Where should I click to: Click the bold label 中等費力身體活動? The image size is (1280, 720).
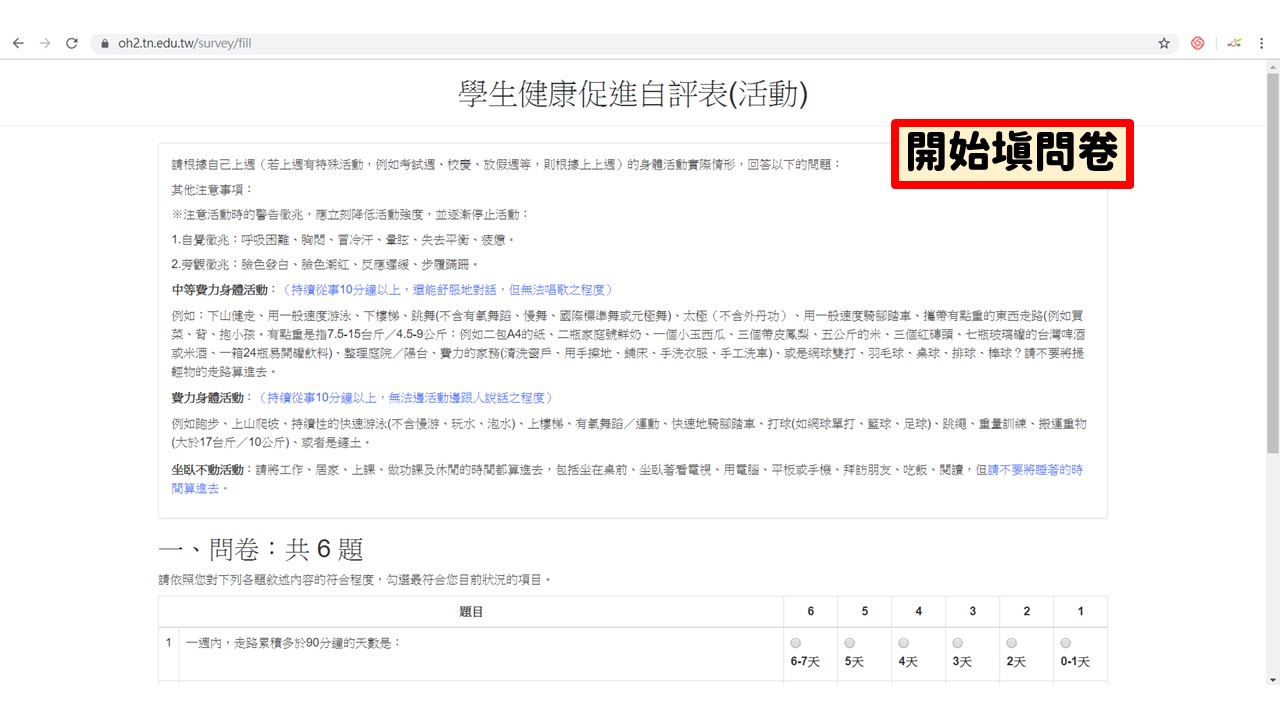(219, 290)
